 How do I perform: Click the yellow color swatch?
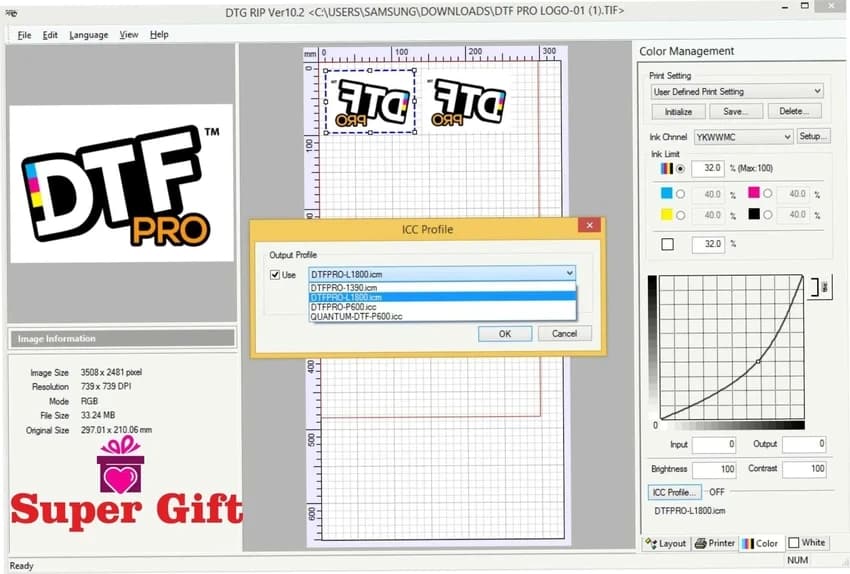pyautogui.click(x=667, y=215)
